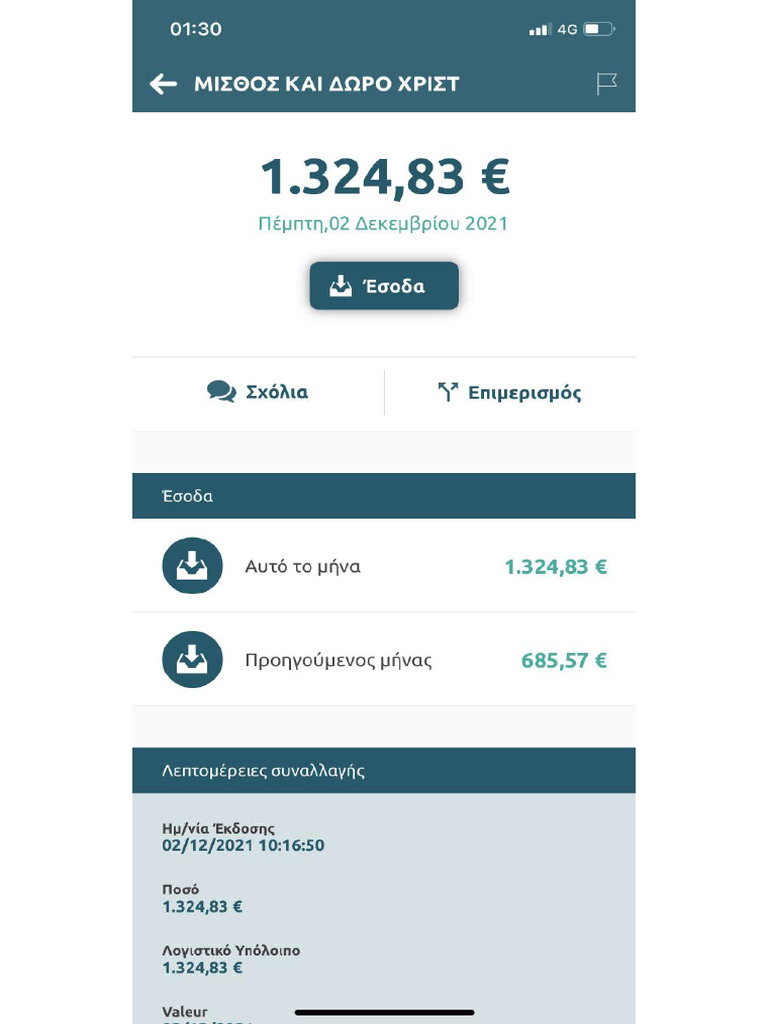768x1024 pixels.
Task: Tap the battery icon in status bar
Action: coord(599,29)
